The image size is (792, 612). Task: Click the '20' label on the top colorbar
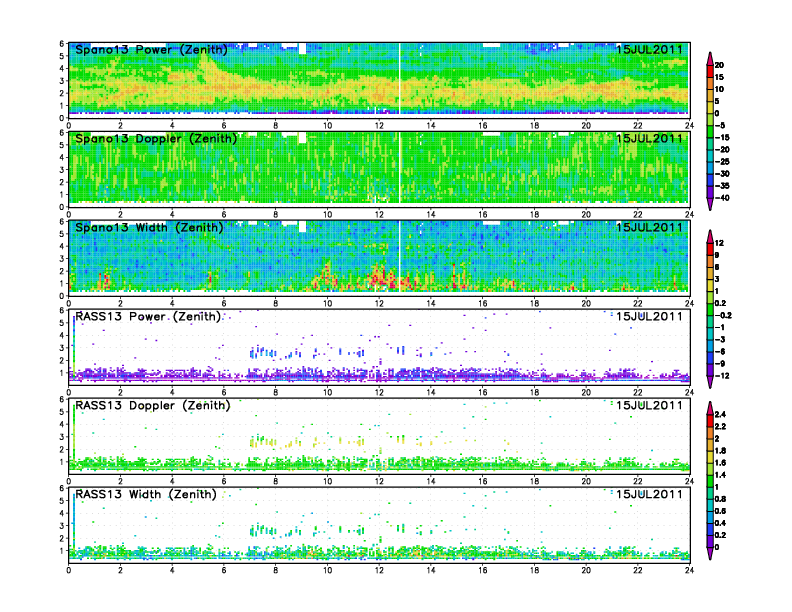(x=719, y=65)
